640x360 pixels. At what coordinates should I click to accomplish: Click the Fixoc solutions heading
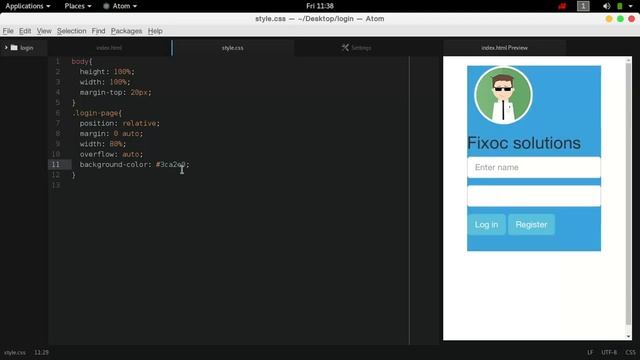coord(524,143)
